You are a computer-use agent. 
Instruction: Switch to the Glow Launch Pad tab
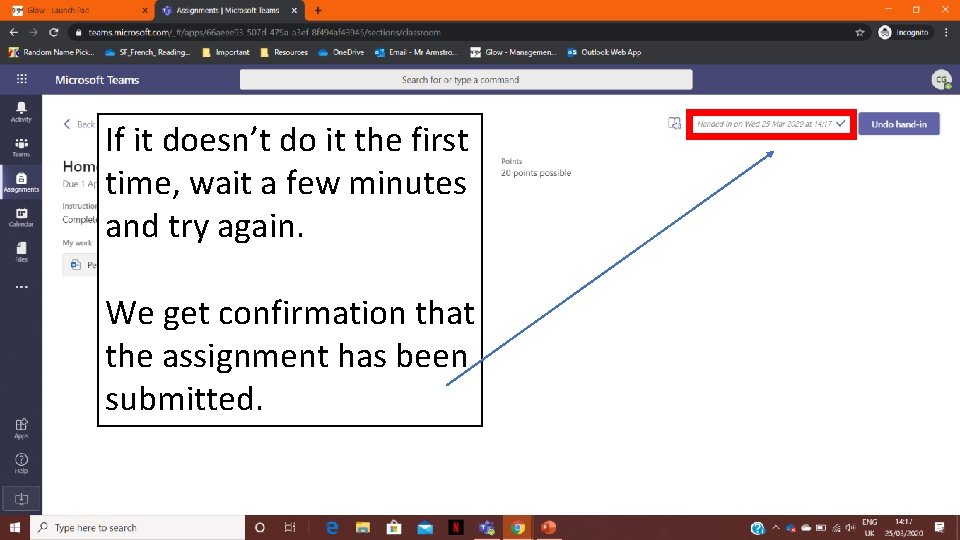[x=78, y=10]
